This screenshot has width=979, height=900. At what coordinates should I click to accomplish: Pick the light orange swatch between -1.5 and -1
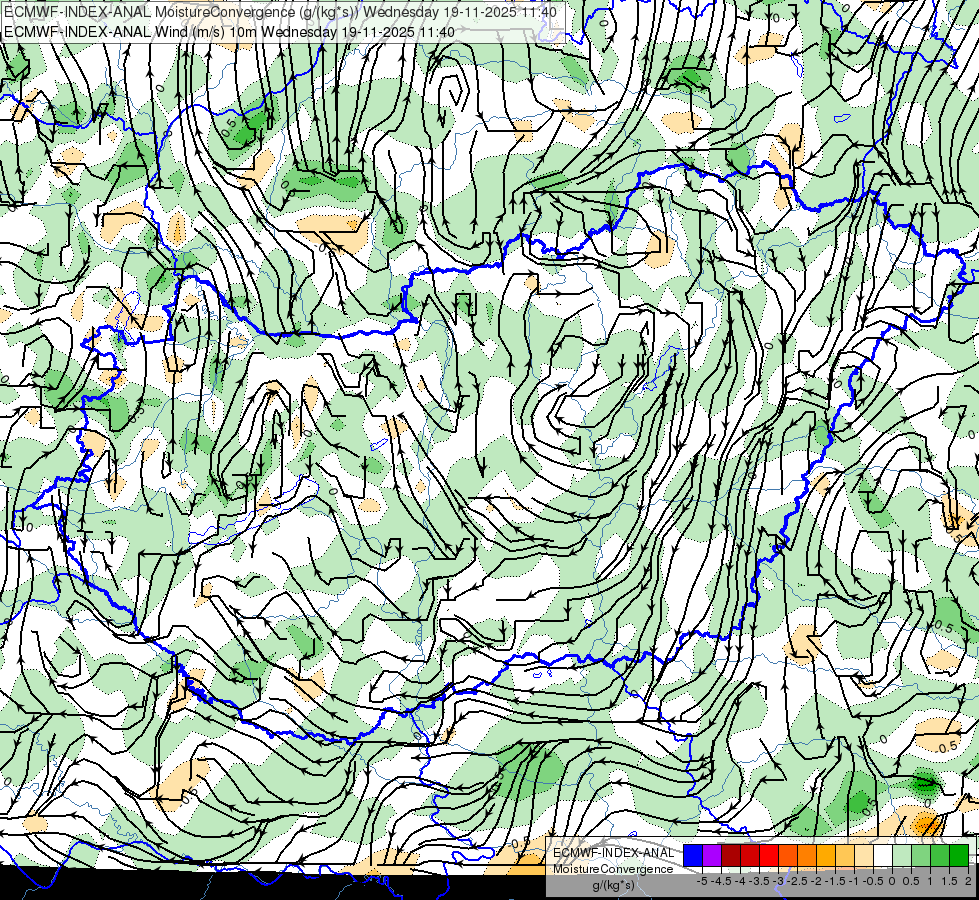(x=845, y=855)
